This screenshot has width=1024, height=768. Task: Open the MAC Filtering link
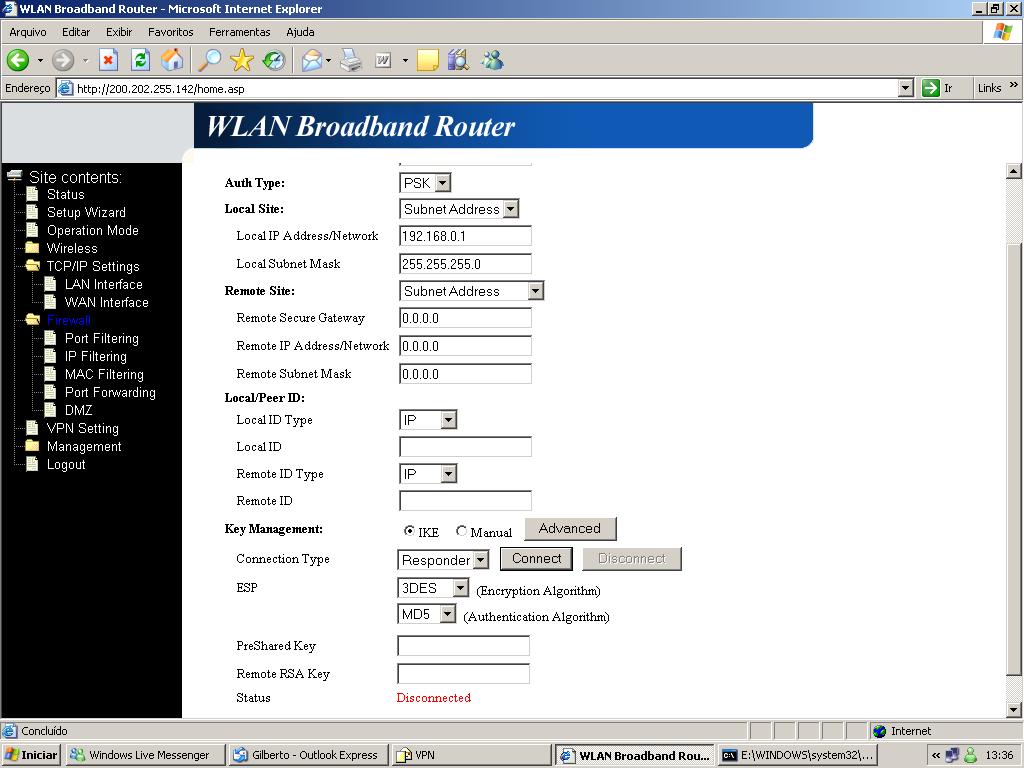104,374
